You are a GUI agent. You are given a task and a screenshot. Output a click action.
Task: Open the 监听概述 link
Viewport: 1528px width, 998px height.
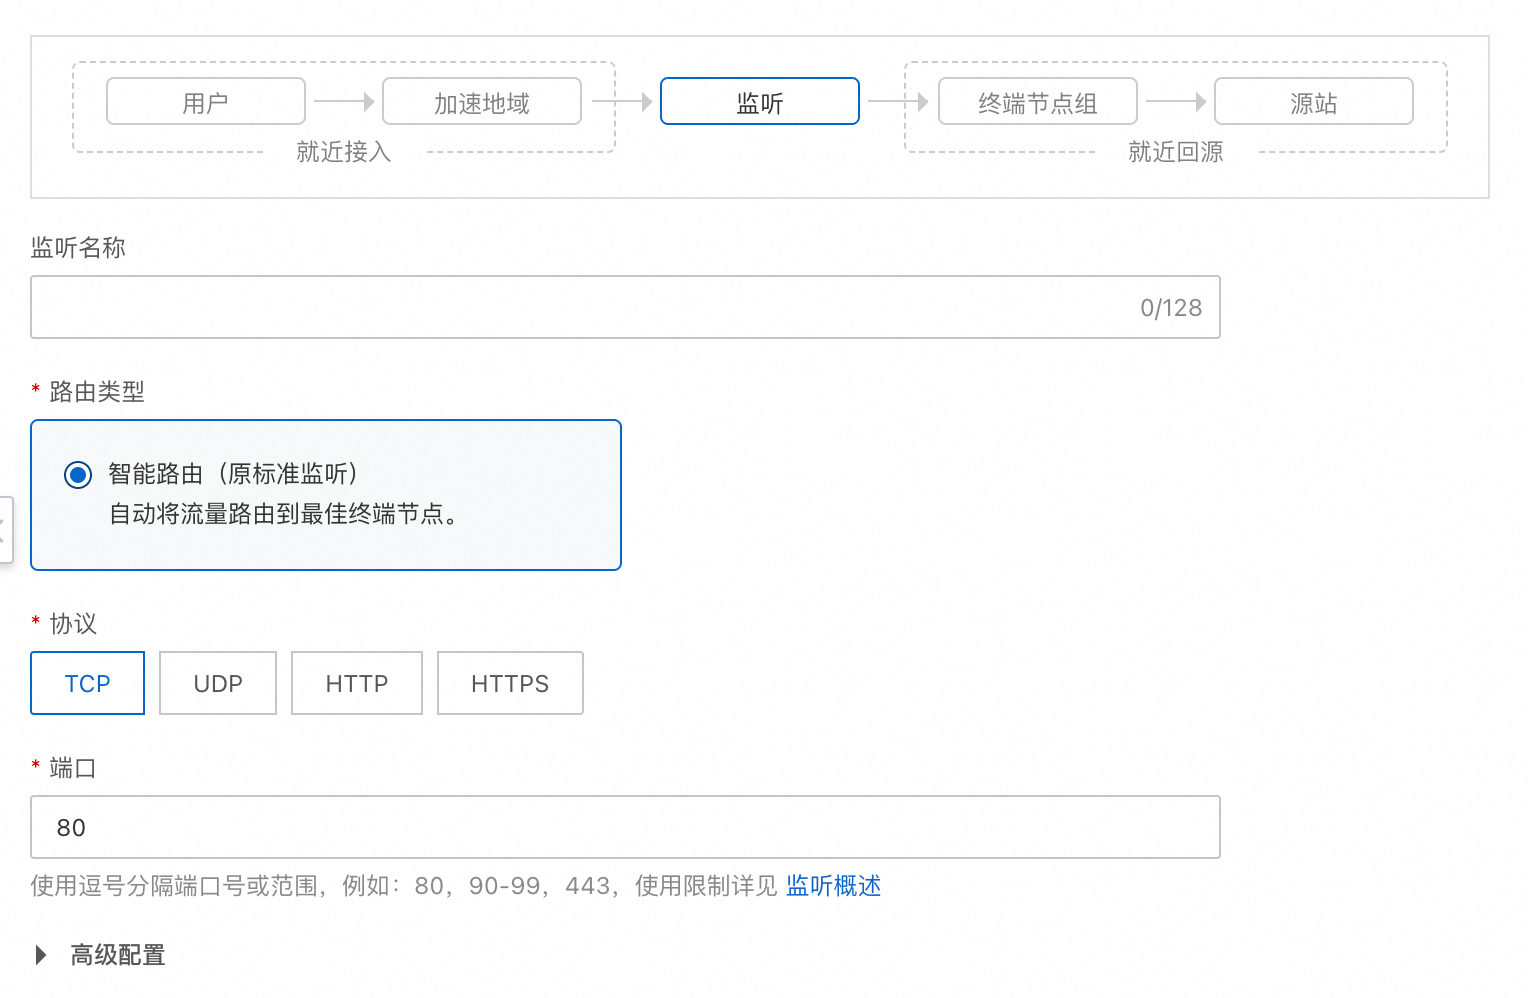pyautogui.click(x=833, y=886)
